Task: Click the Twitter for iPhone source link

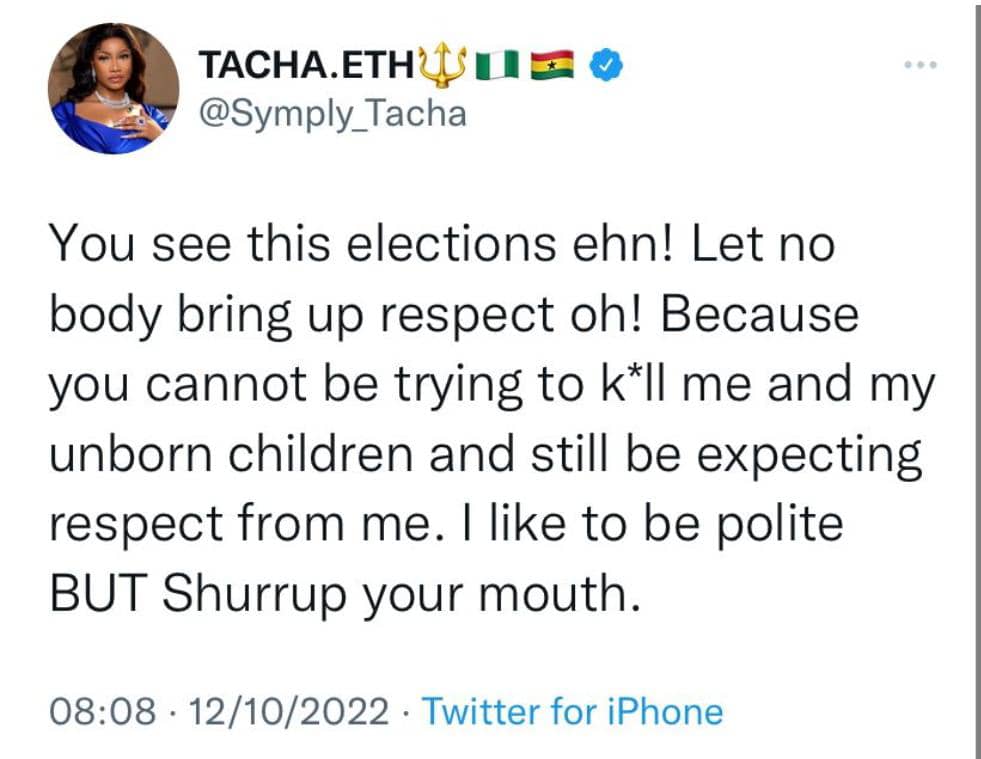Action: 572,712
